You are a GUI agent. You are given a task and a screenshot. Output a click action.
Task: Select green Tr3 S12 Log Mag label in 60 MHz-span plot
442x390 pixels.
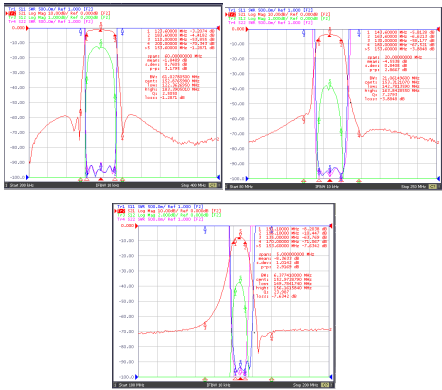click(x=59, y=17)
